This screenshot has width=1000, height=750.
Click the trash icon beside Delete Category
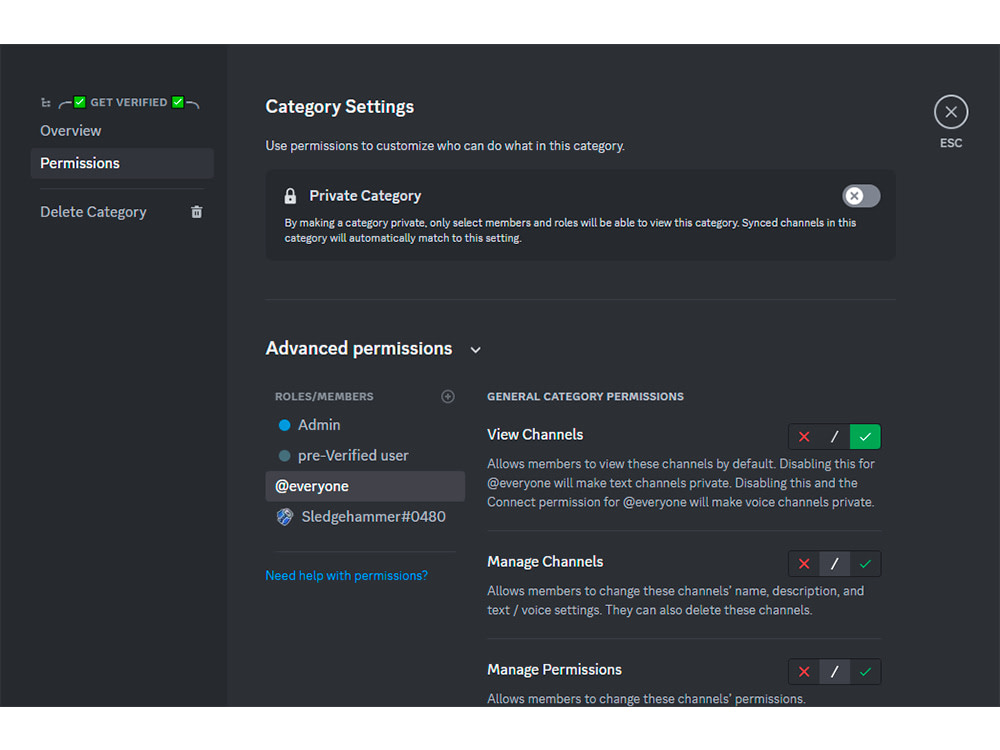tap(196, 211)
